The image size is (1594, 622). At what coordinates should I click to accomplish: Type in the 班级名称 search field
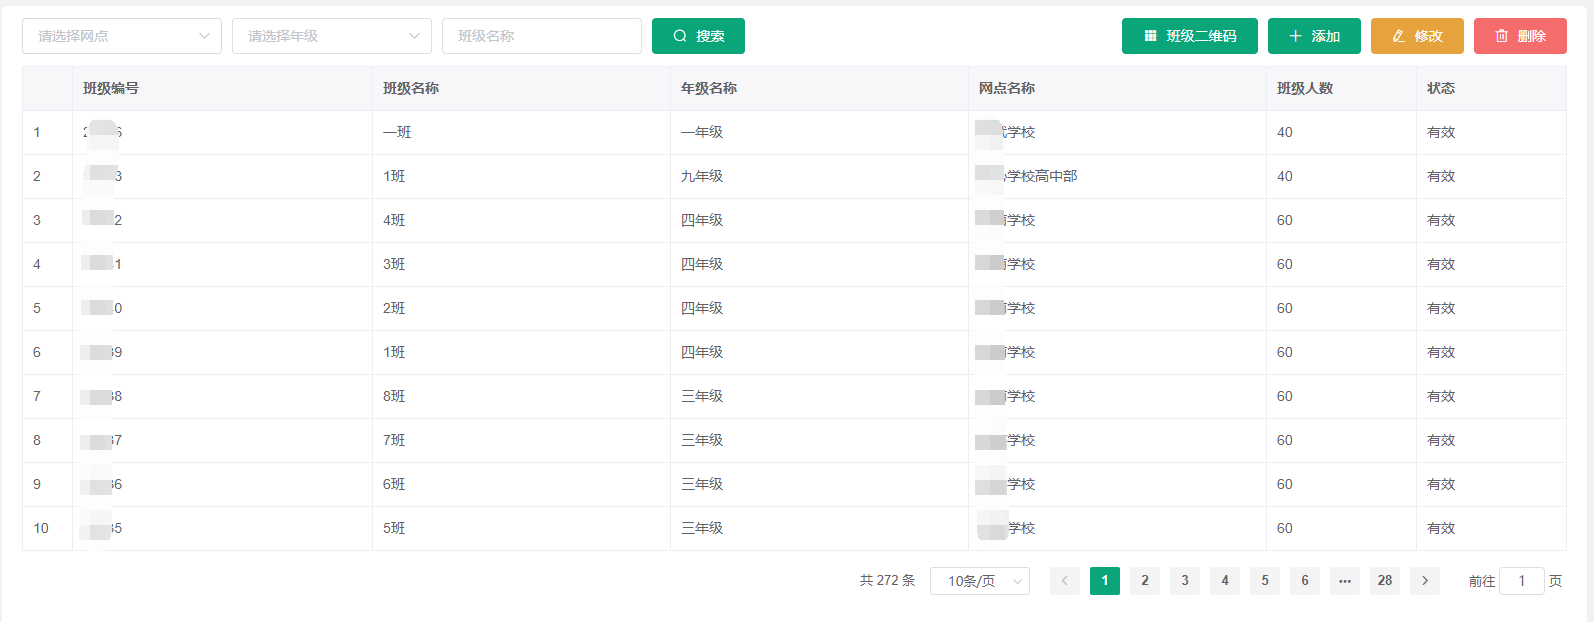542,36
